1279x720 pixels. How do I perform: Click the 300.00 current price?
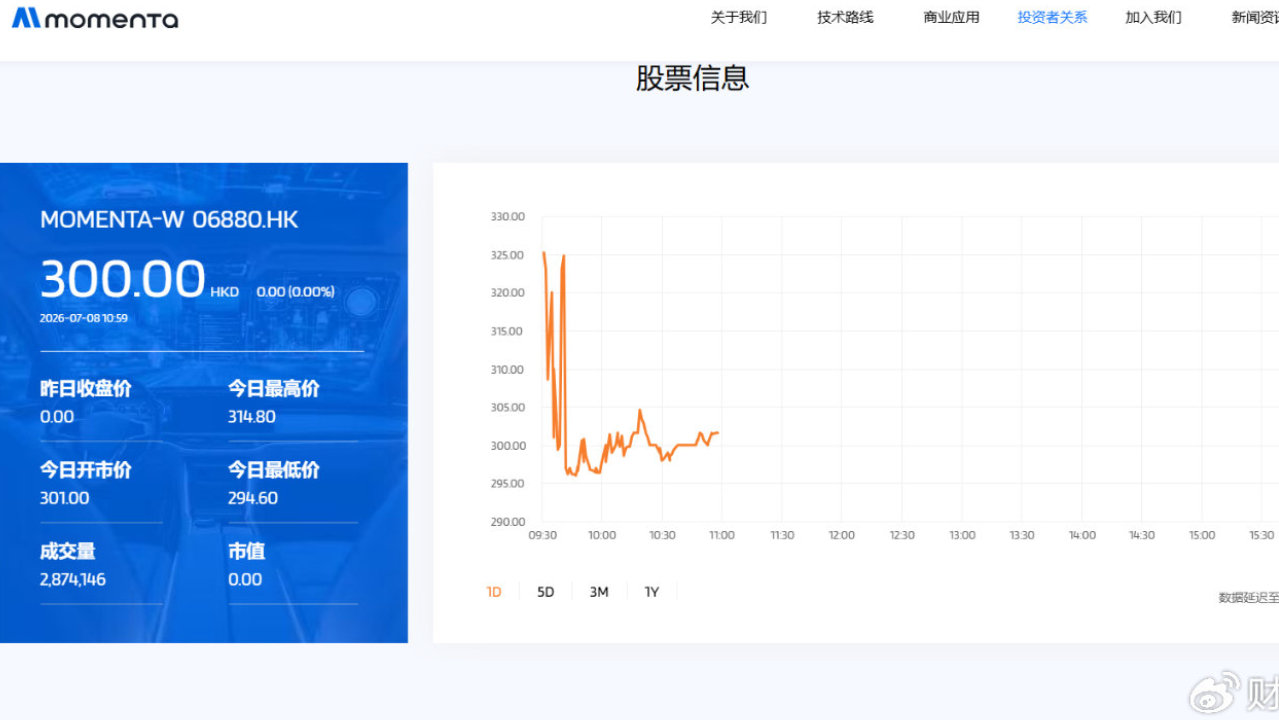click(123, 279)
